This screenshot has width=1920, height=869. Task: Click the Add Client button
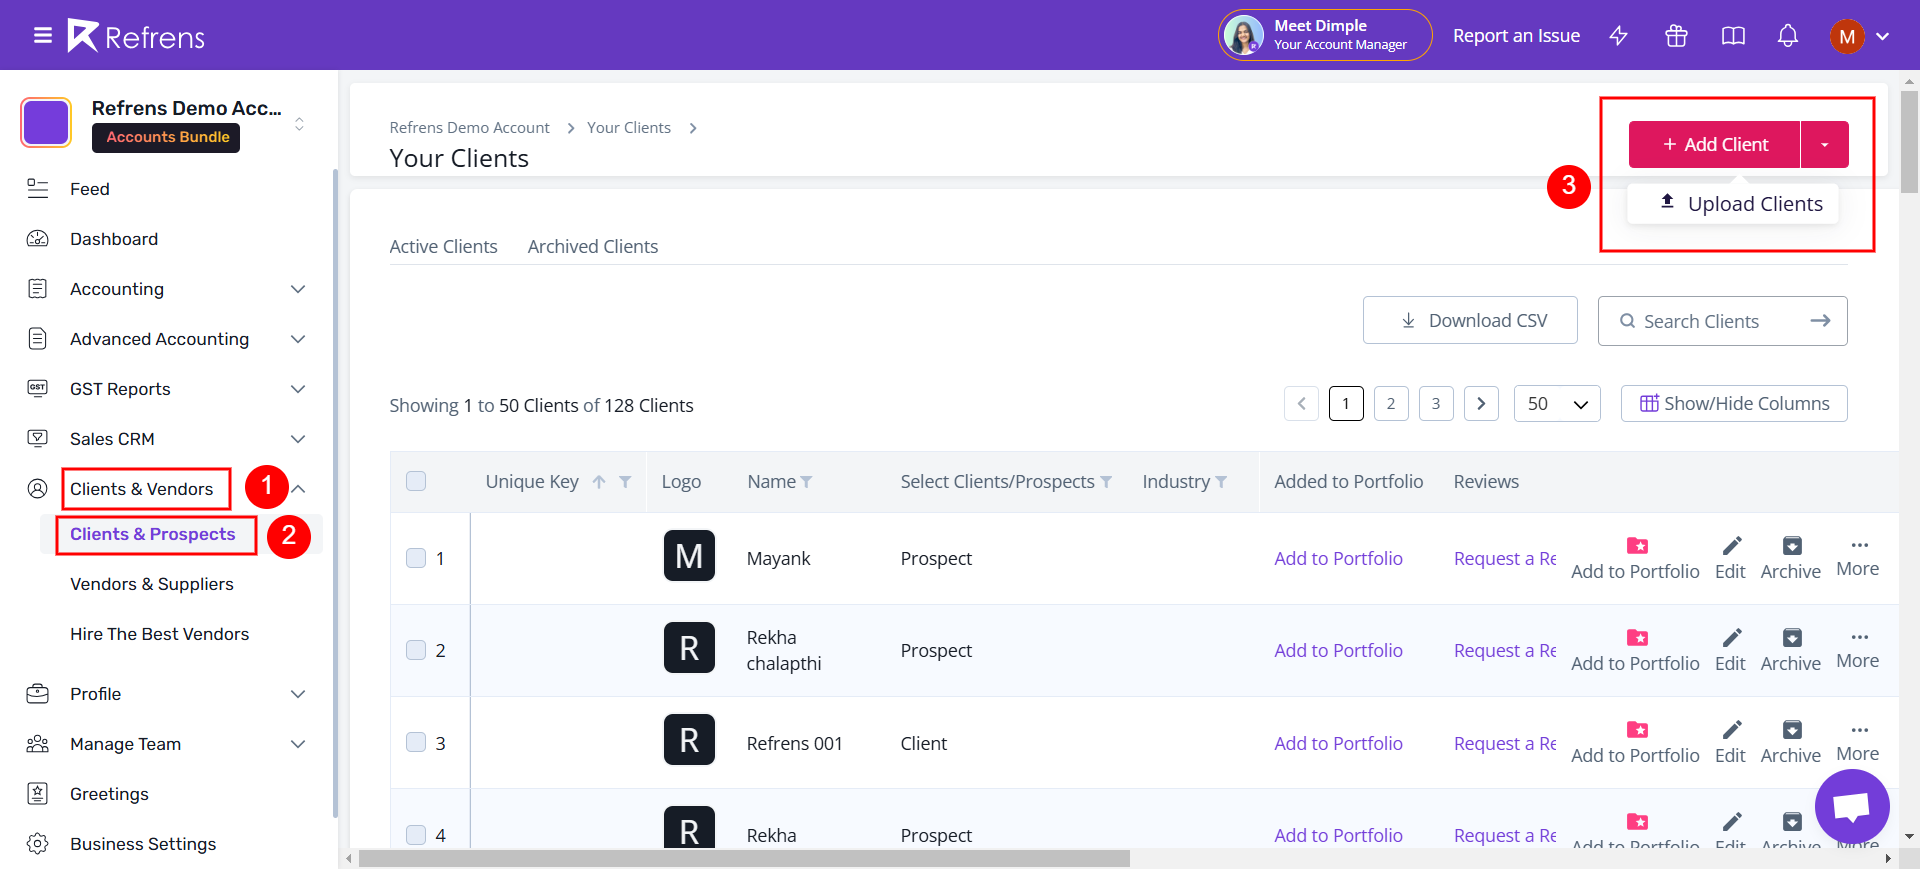pyautogui.click(x=1715, y=145)
